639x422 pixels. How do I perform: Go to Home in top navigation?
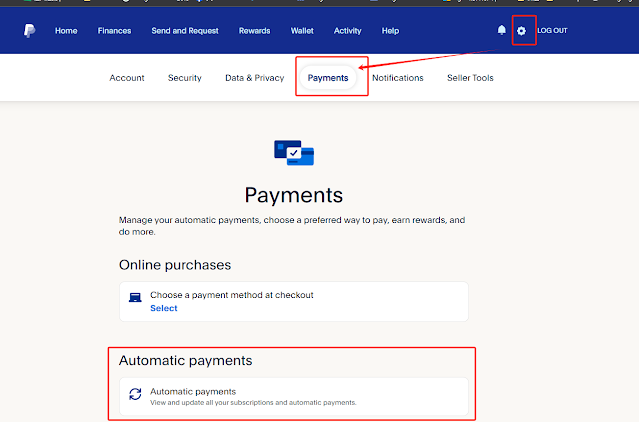click(x=66, y=31)
